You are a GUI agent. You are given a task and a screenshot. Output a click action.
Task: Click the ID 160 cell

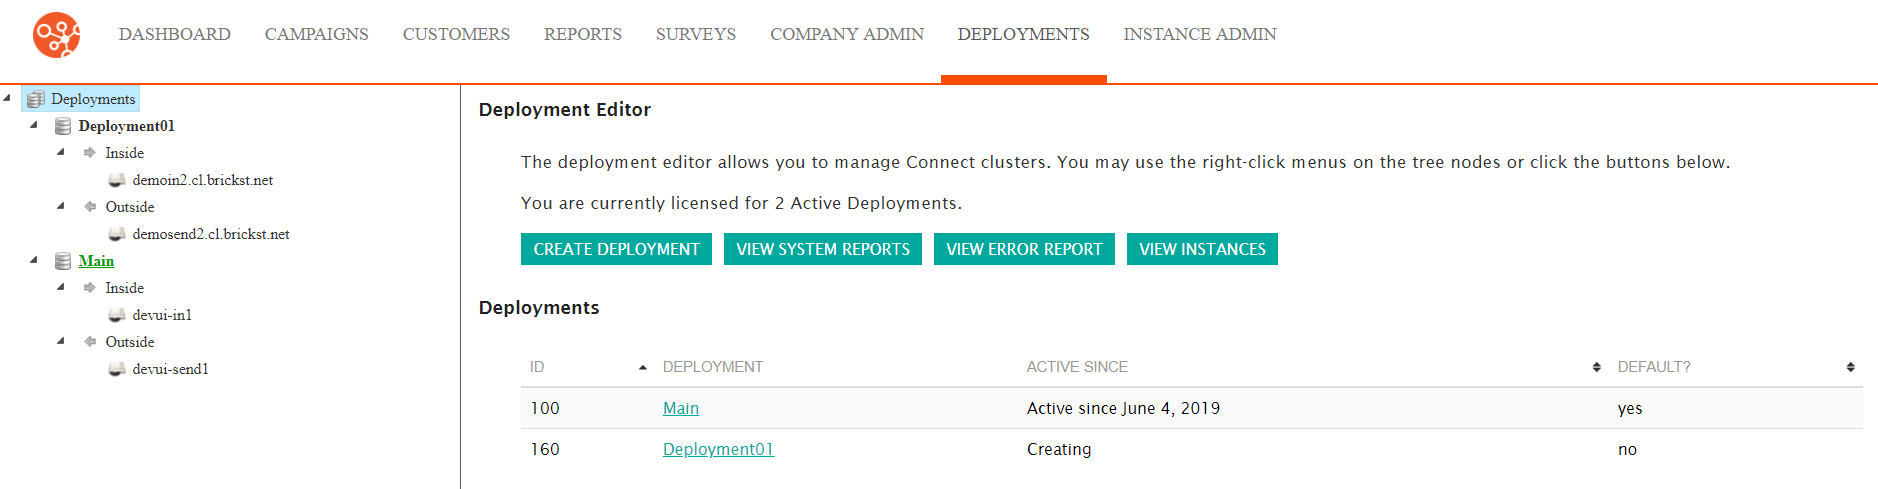pos(545,449)
